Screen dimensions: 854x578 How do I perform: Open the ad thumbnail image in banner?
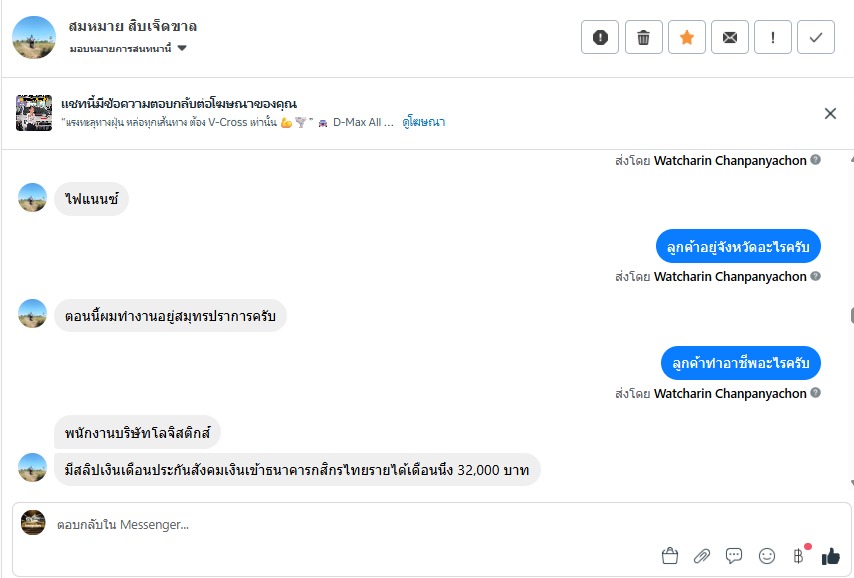pyautogui.click(x=34, y=113)
